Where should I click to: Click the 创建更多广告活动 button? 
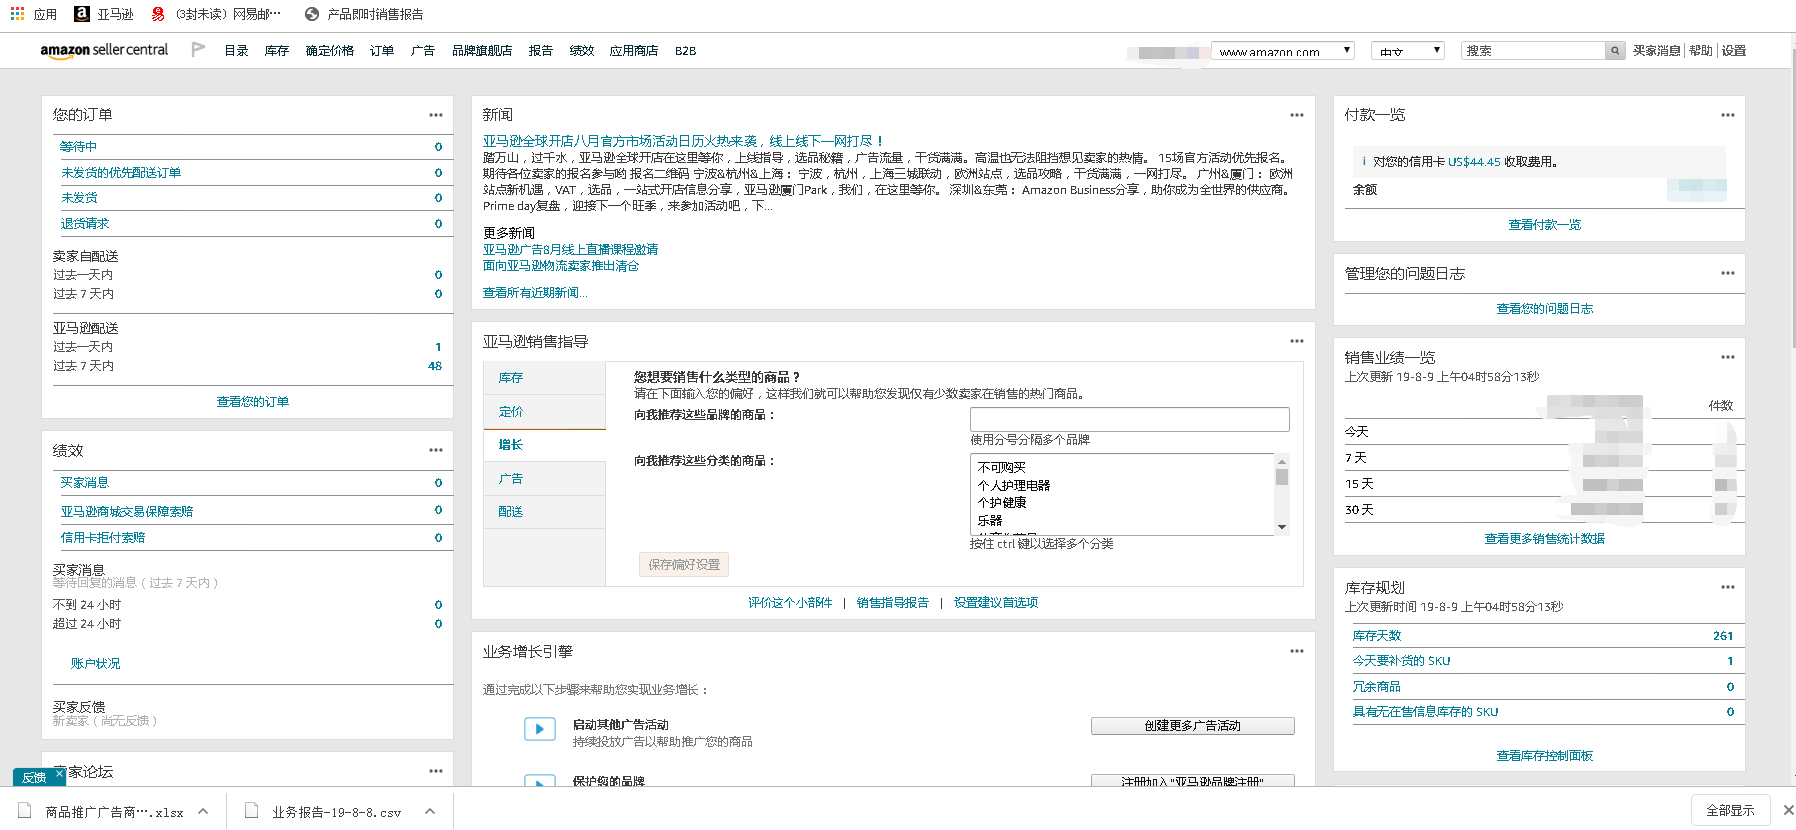pyautogui.click(x=1192, y=726)
